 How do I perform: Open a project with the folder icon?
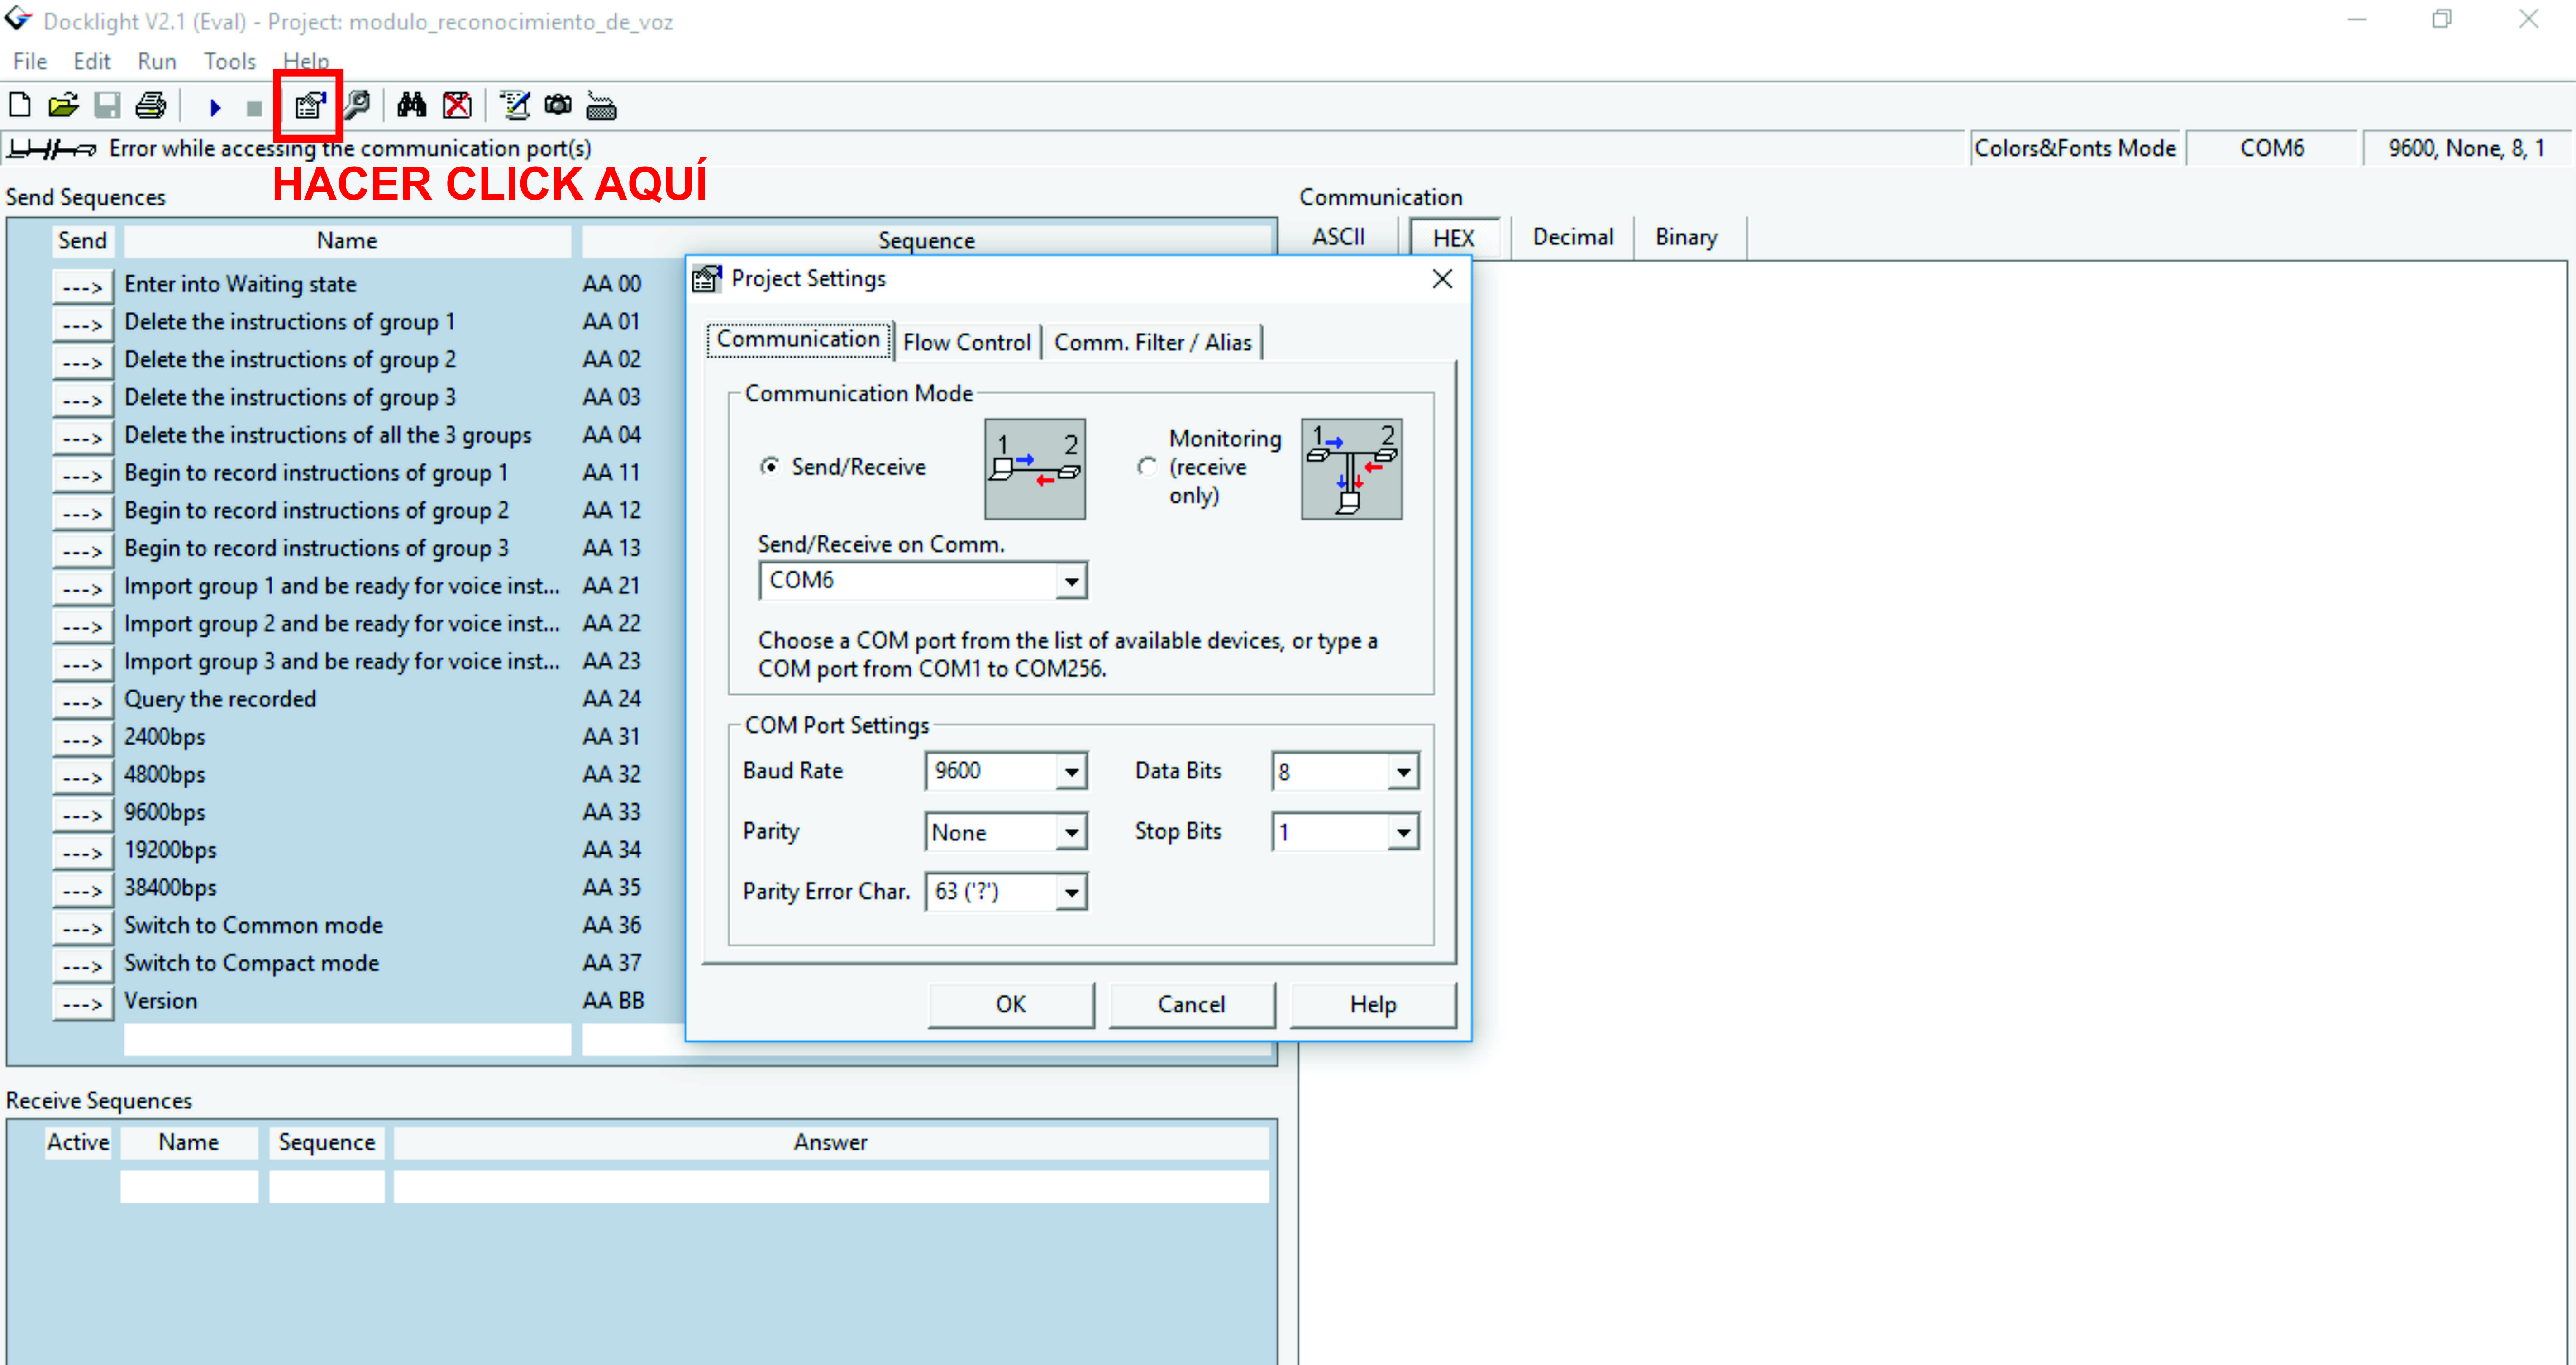point(63,105)
